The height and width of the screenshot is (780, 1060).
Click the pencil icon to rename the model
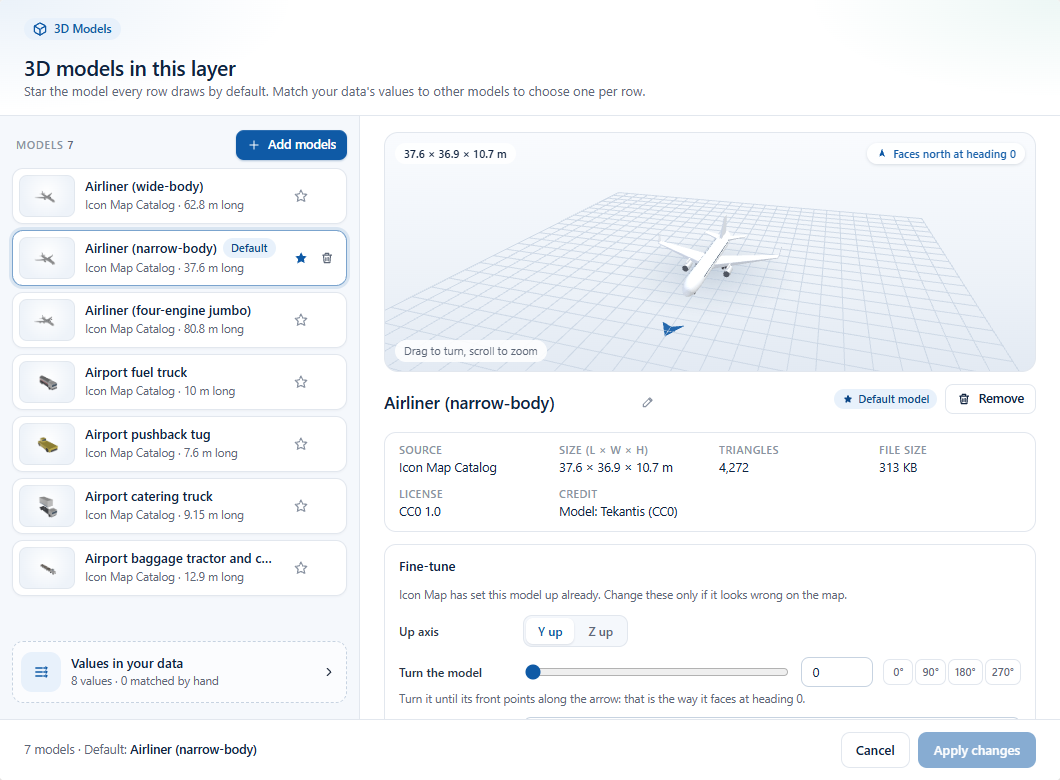point(647,403)
